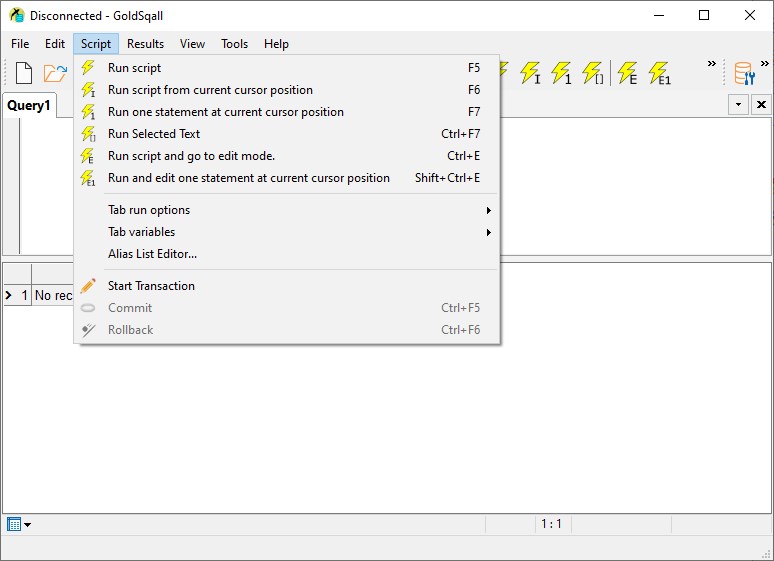Viewport: 774px width, 561px height.
Task: Open the Results menu
Action: tap(145, 44)
